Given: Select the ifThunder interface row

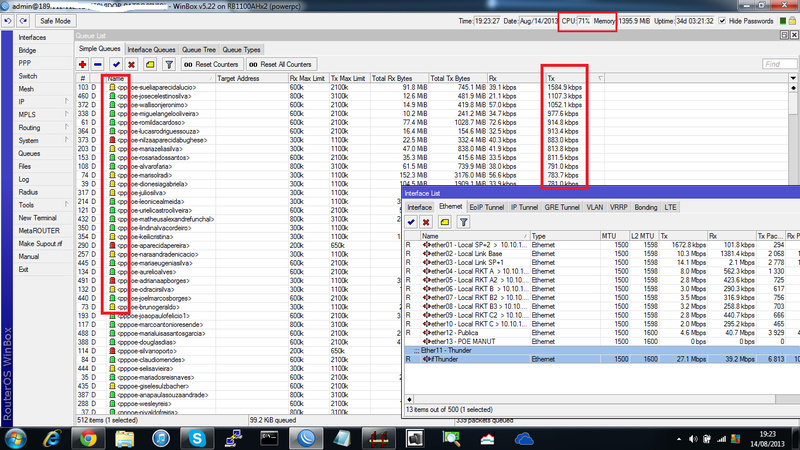Looking at the screenshot, I should click(602, 359).
